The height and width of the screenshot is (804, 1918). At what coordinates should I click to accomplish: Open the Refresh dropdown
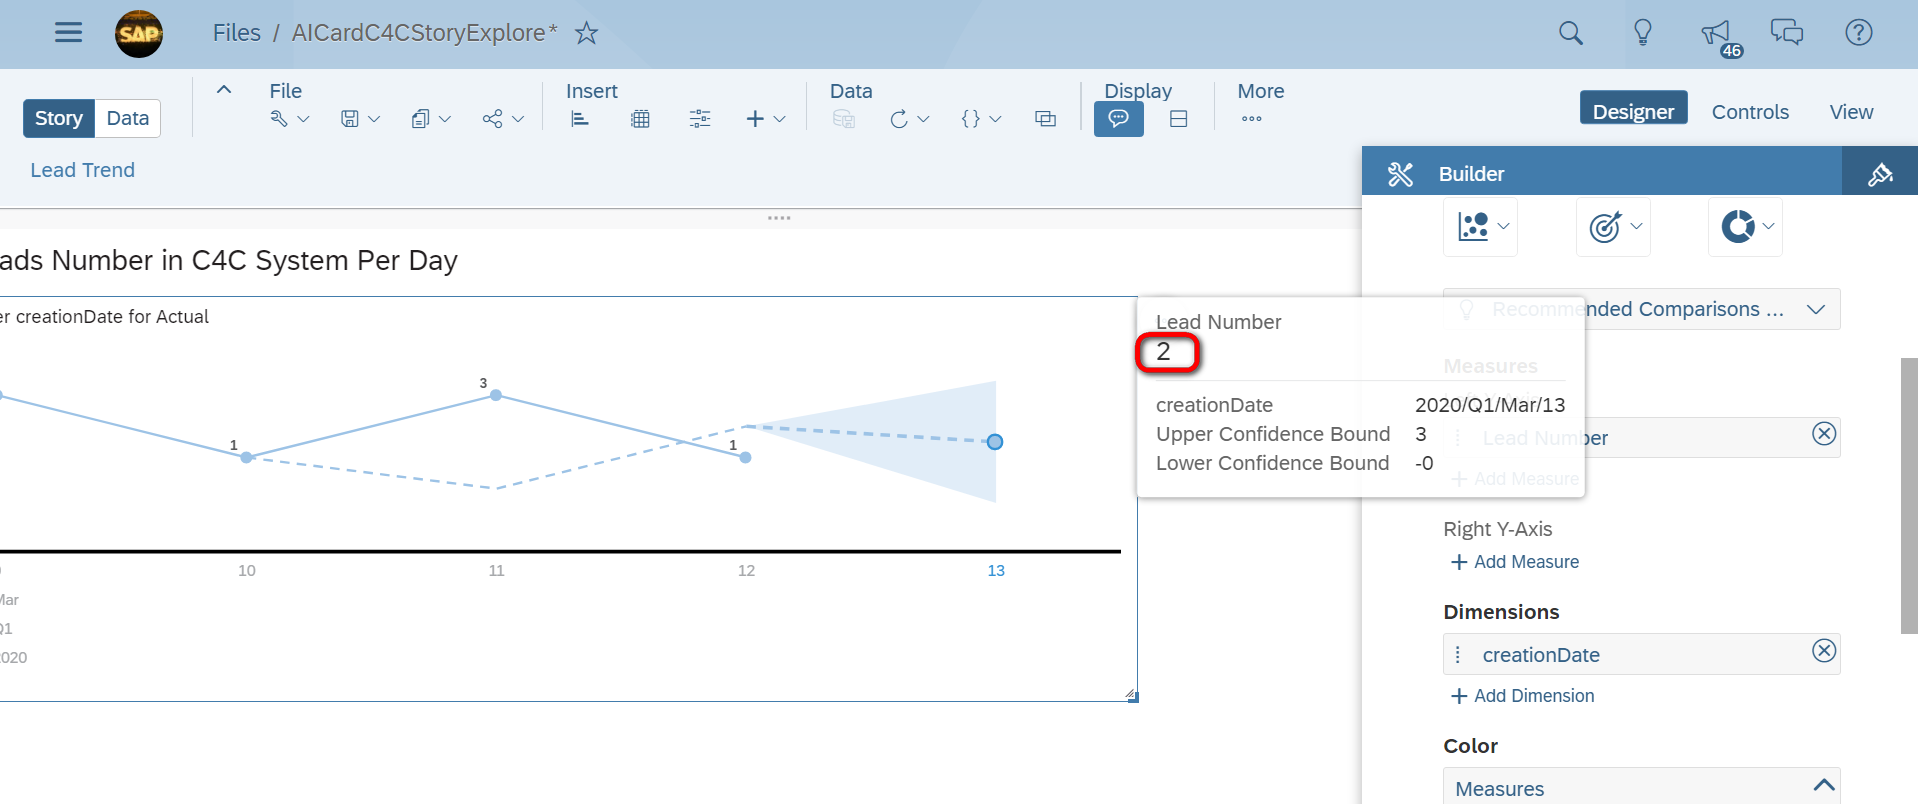(x=909, y=119)
